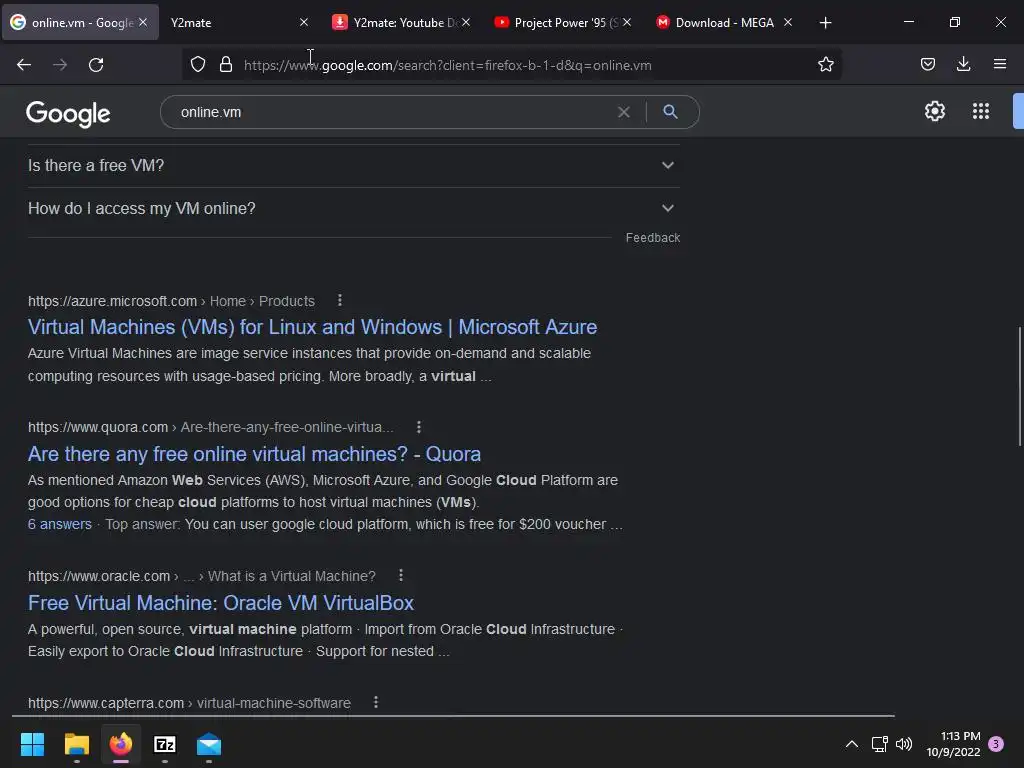Open a new browser tab
The height and width of the screenshot is (768, 1024).
pos(825,23)
